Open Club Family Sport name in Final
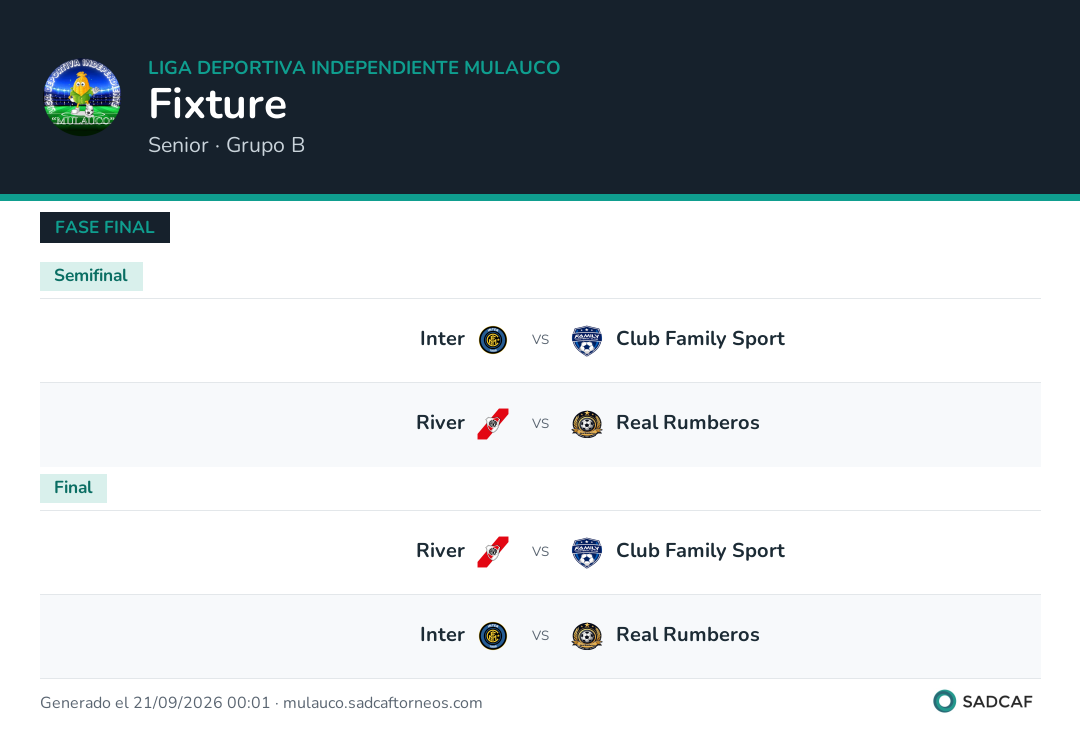 (x=700, y=551)
